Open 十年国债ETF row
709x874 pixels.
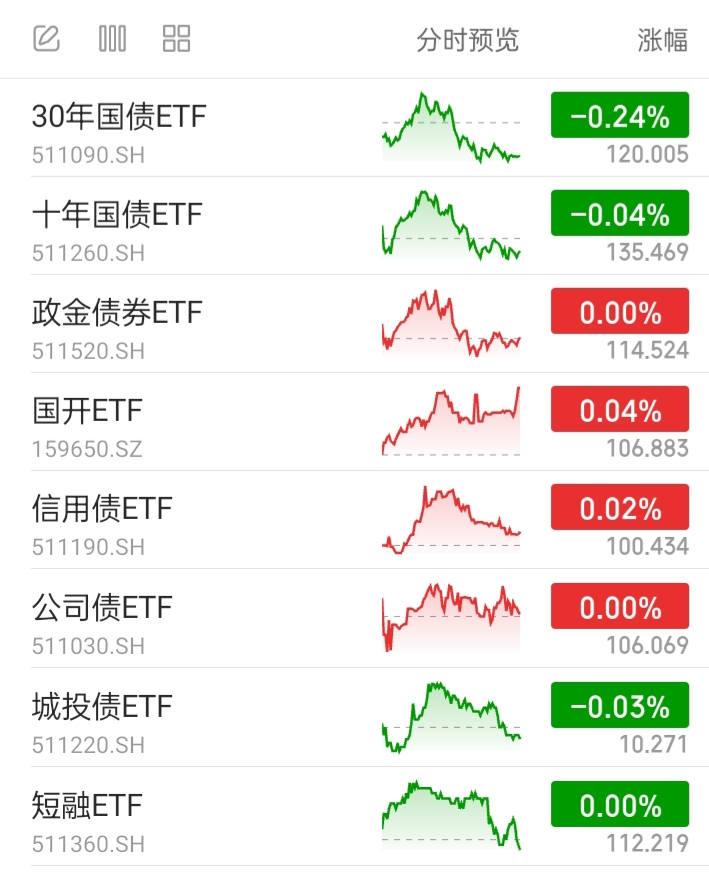point(354,226)
